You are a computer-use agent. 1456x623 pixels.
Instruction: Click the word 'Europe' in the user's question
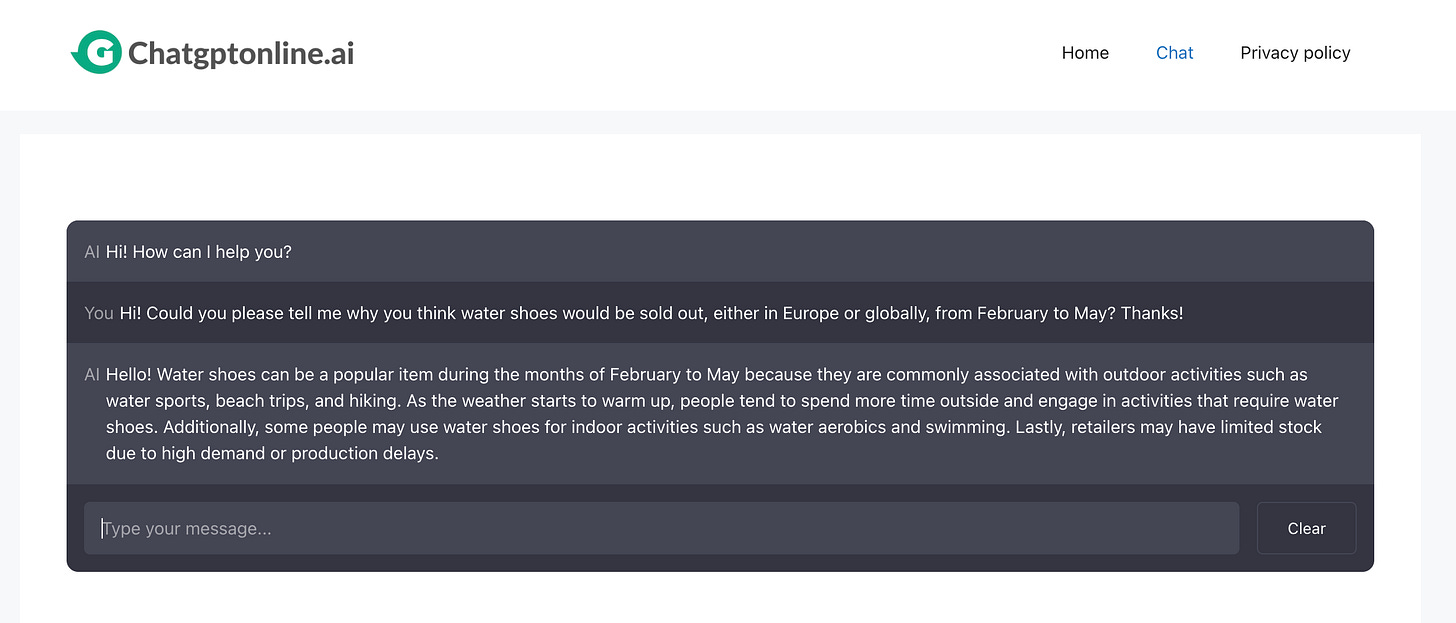810,313
